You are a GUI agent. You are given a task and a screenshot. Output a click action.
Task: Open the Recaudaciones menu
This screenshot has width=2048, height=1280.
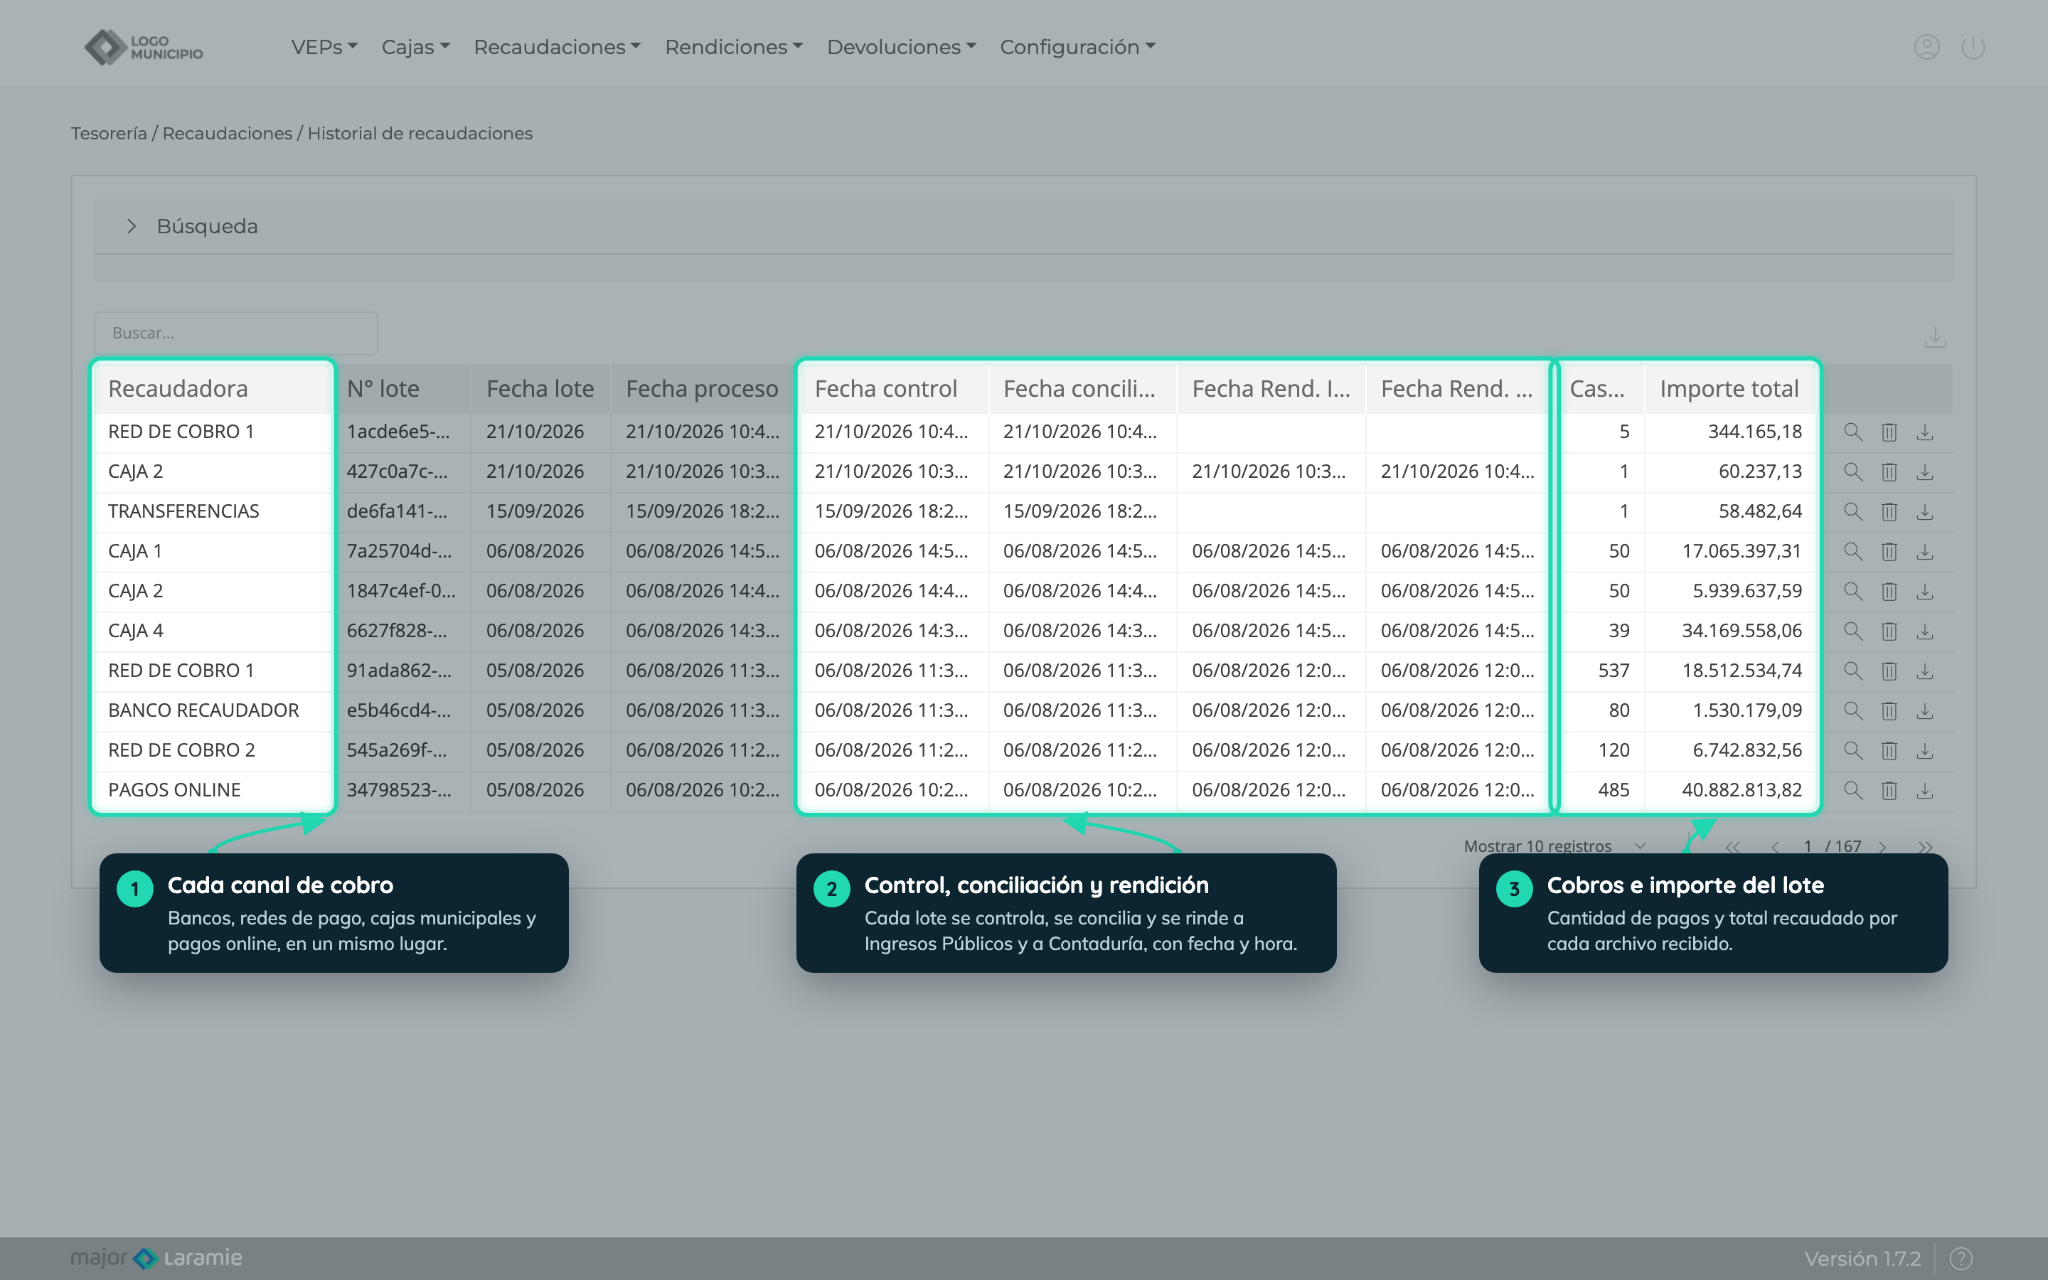[x=557, y=47]
